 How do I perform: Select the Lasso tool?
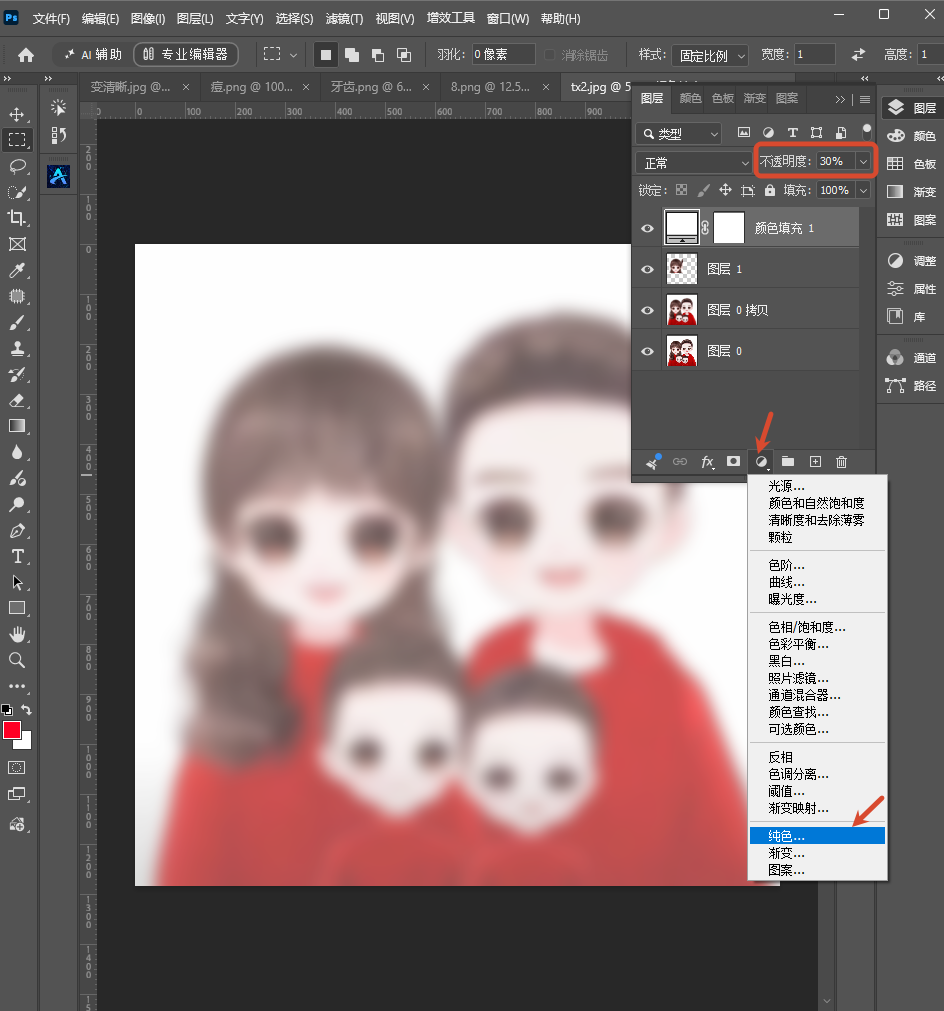pyautogui.click(x=17, y=166)
